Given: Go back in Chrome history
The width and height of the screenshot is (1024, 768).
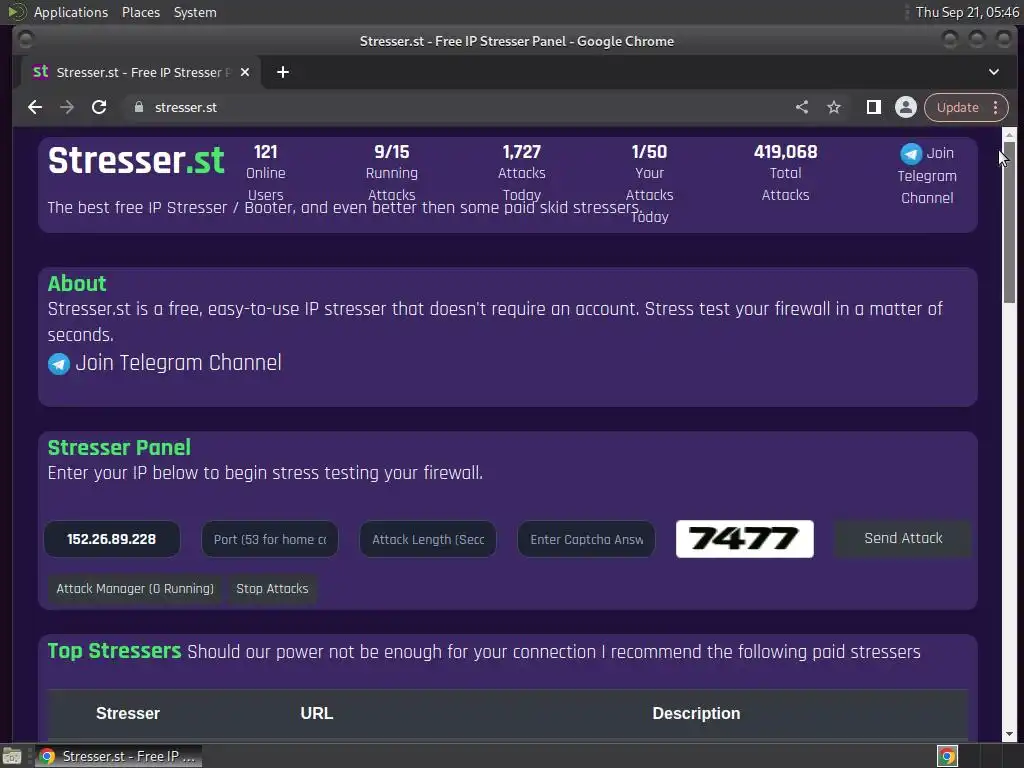Looking at the screenshot, I should [x=35, y=107].
